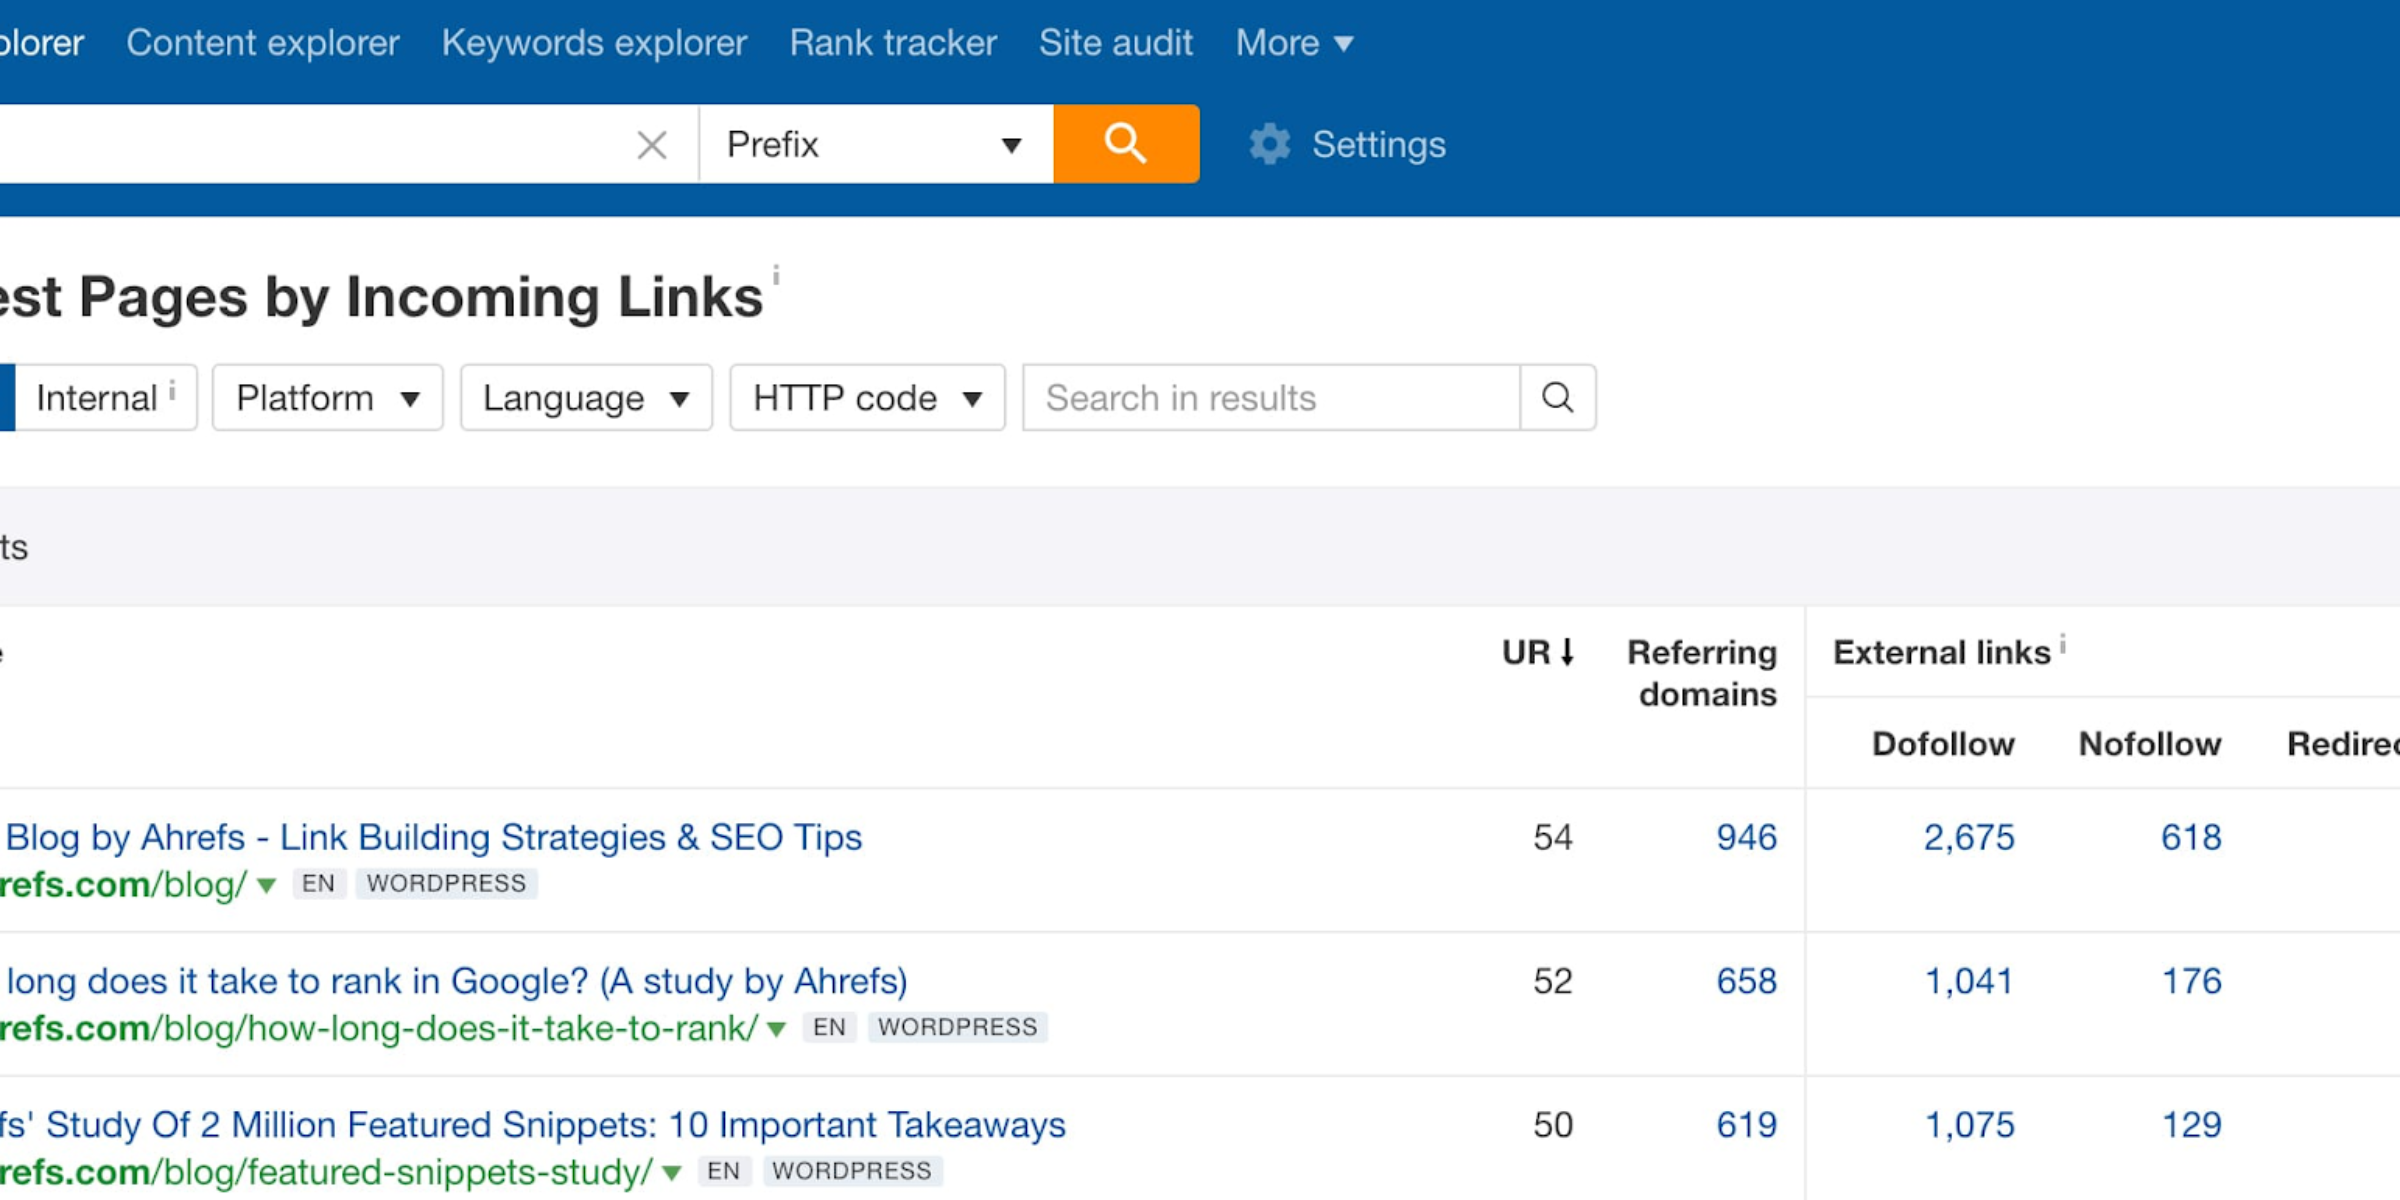Image resolution: width=2400 pixels, height=1200 pixels.
Task: Open Site audit
Action: click(1116, 43)
